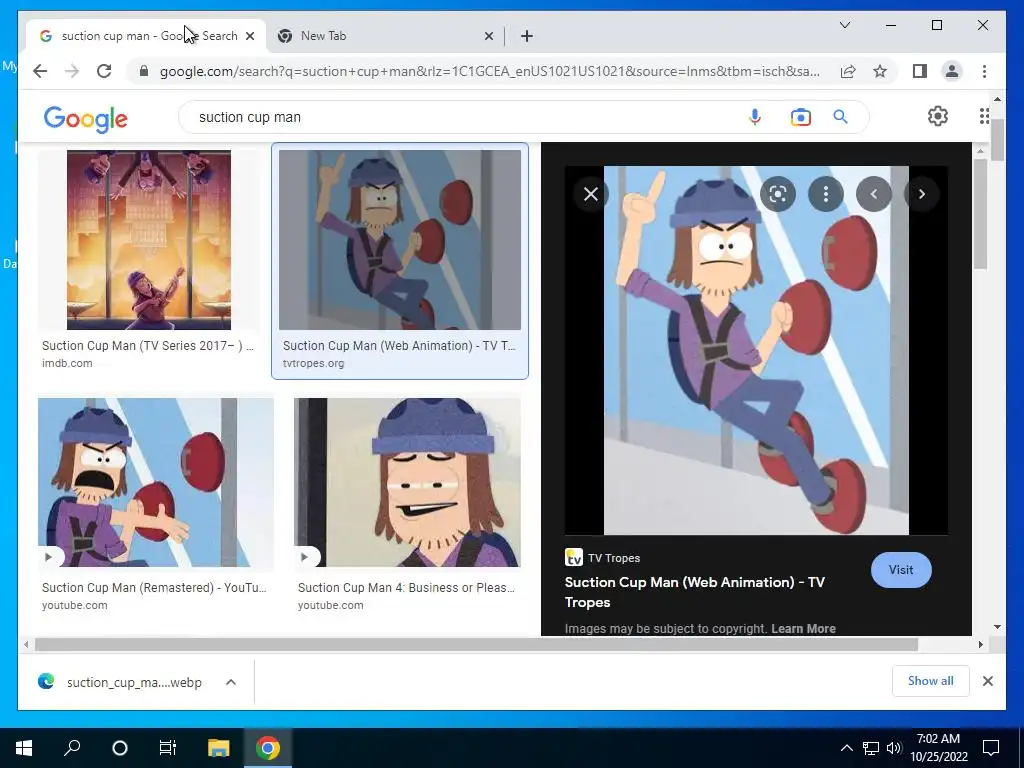Open the TV Tropes preview title link
This screenshot has width=1024, height=768.
(694, 592)
